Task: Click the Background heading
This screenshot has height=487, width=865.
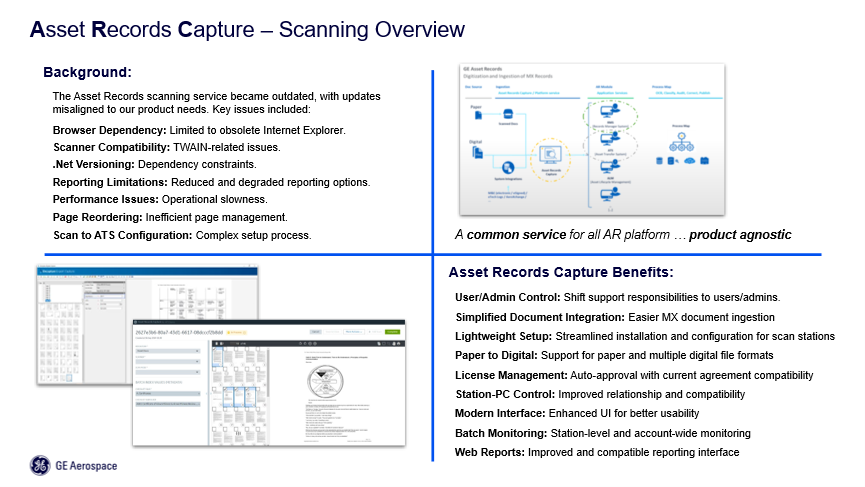Action: point(87,72)
